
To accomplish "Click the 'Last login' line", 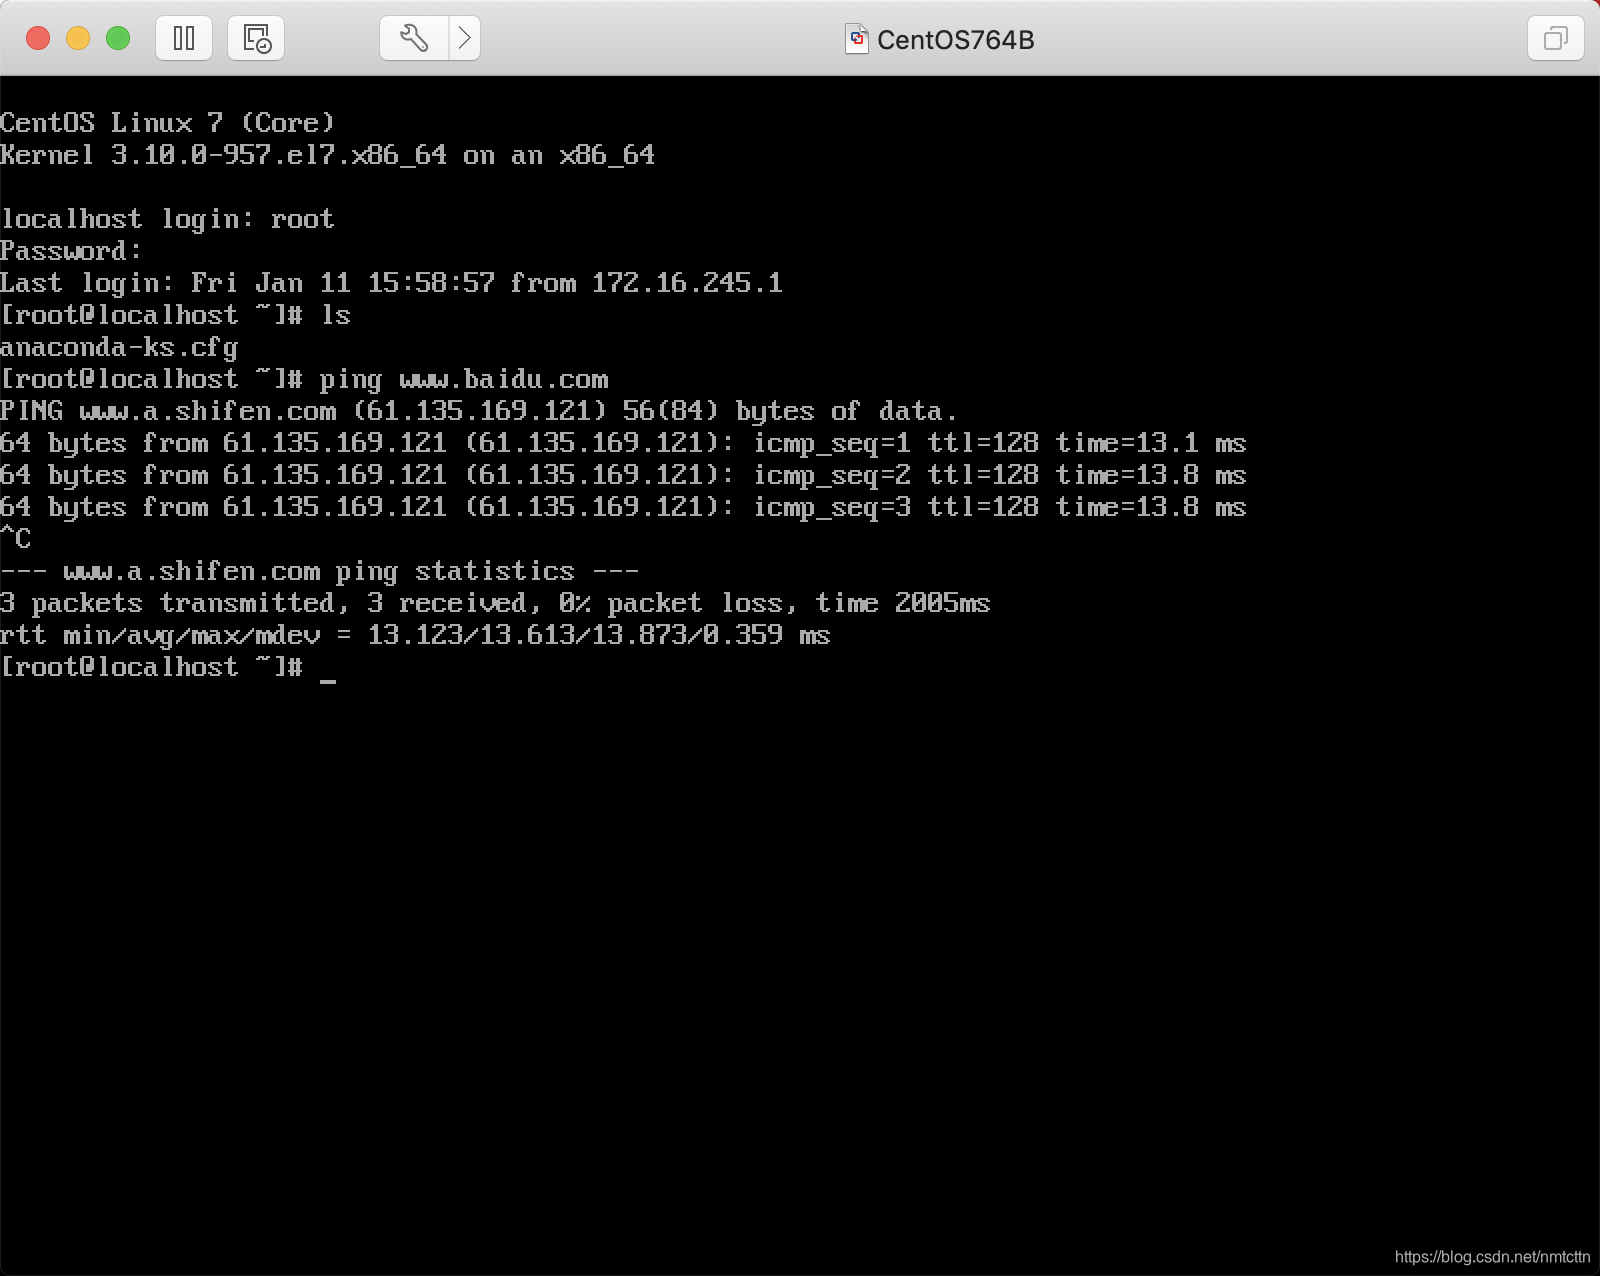I will [391, 283].
